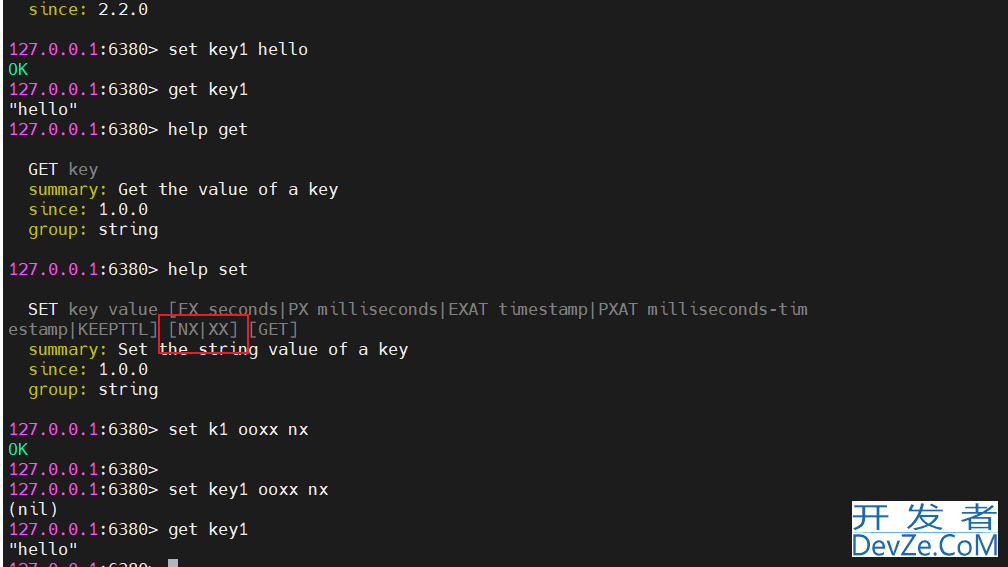Click the 'help get' command text

208,130
